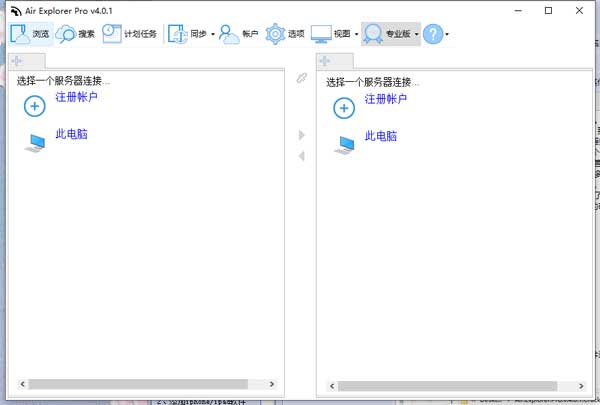This screenshot has height=405, width=600.
Task: Click the 搜索 (Search) toolbar button
Action: (x=76, y=34)
